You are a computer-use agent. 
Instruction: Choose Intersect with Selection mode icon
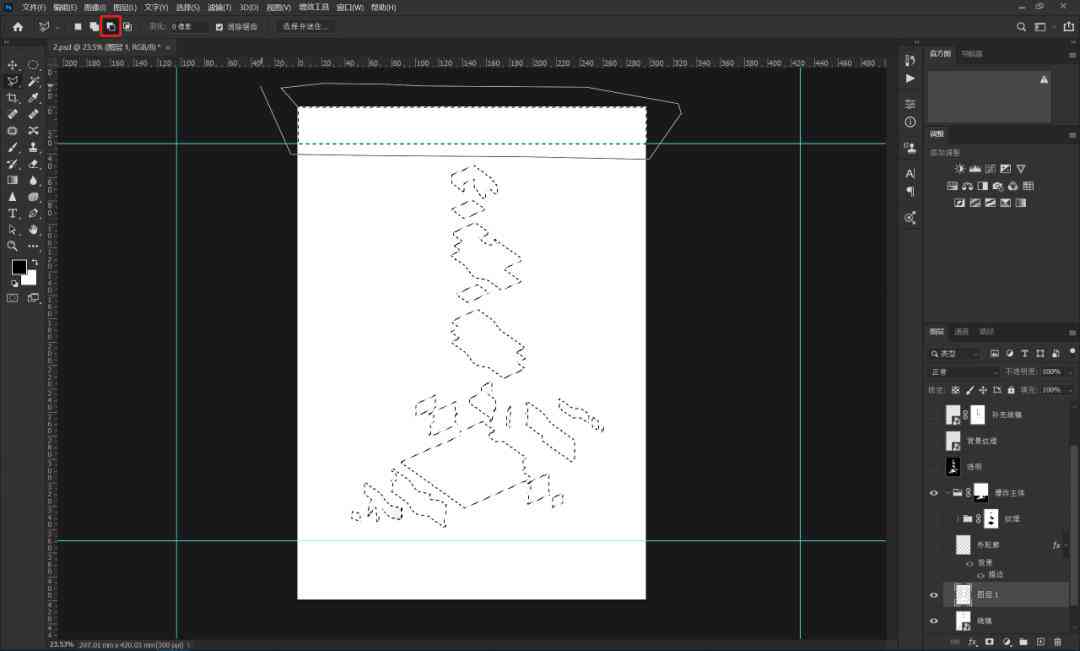click(127, 27)
